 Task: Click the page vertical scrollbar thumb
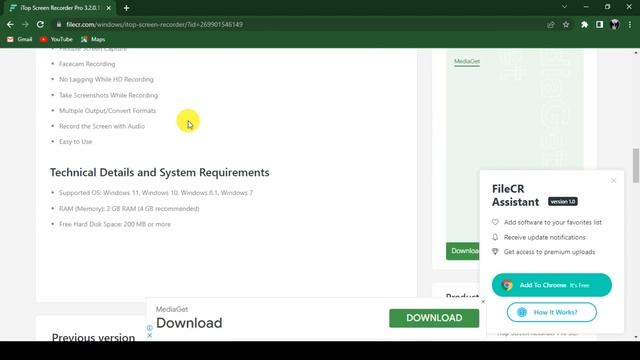(636, 166)
